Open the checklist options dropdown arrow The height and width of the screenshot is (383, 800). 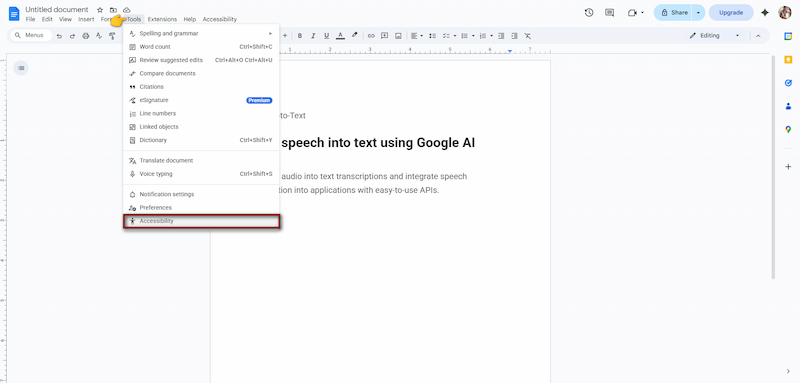(x=454, y=36)
